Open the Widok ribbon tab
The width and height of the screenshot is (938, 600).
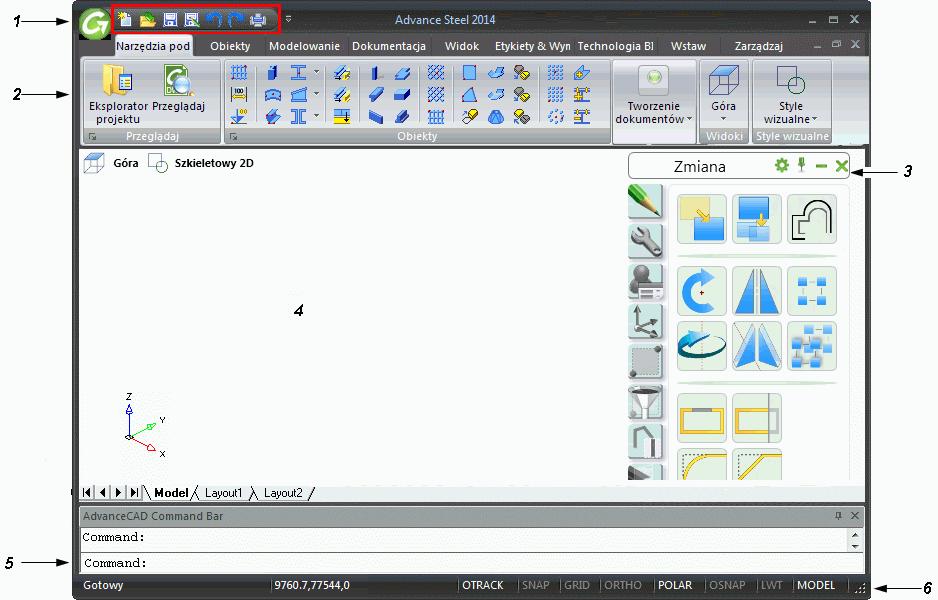tap(462, 46)
